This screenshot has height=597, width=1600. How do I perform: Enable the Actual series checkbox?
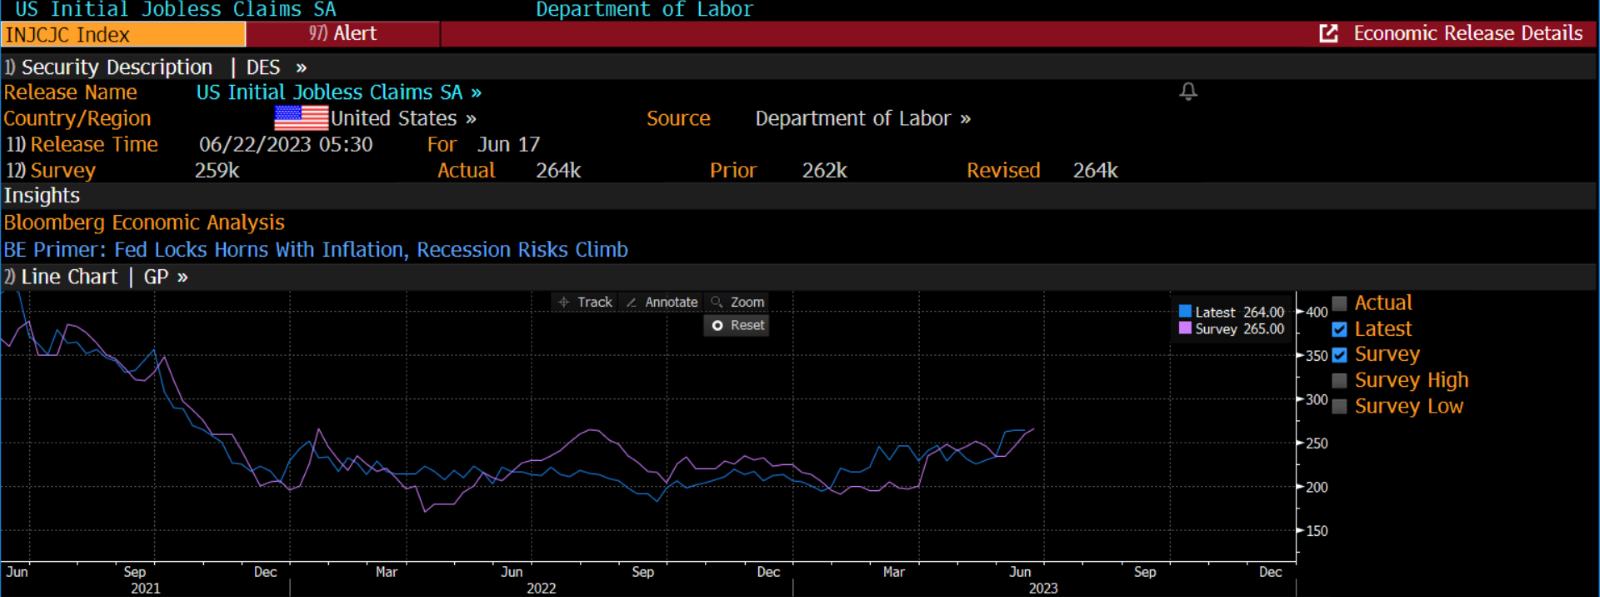pyautogui.click(x=1340, y=303)
